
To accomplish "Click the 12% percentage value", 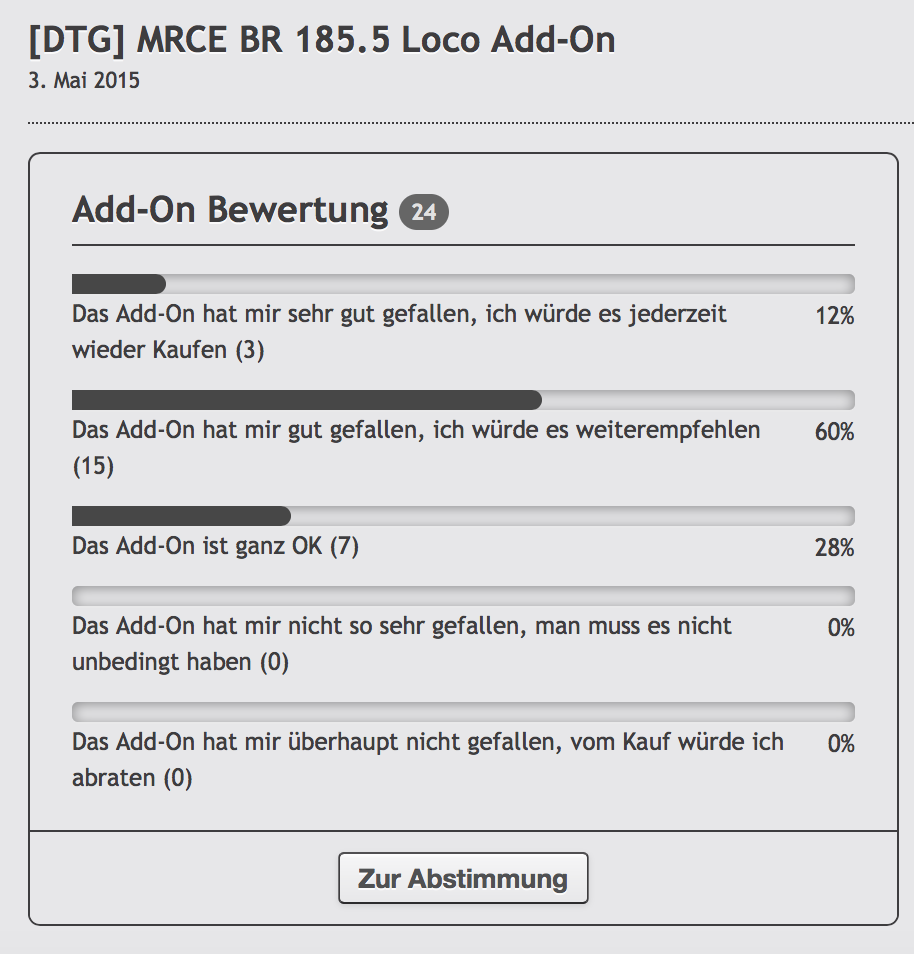I will pos(834,316).
